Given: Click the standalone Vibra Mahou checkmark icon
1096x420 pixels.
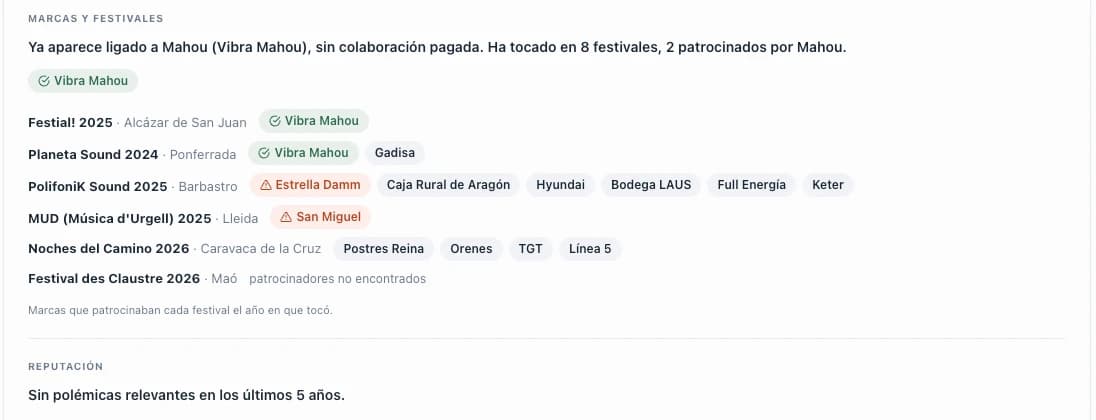Looking at the screenshot, I should pos(44,81).
